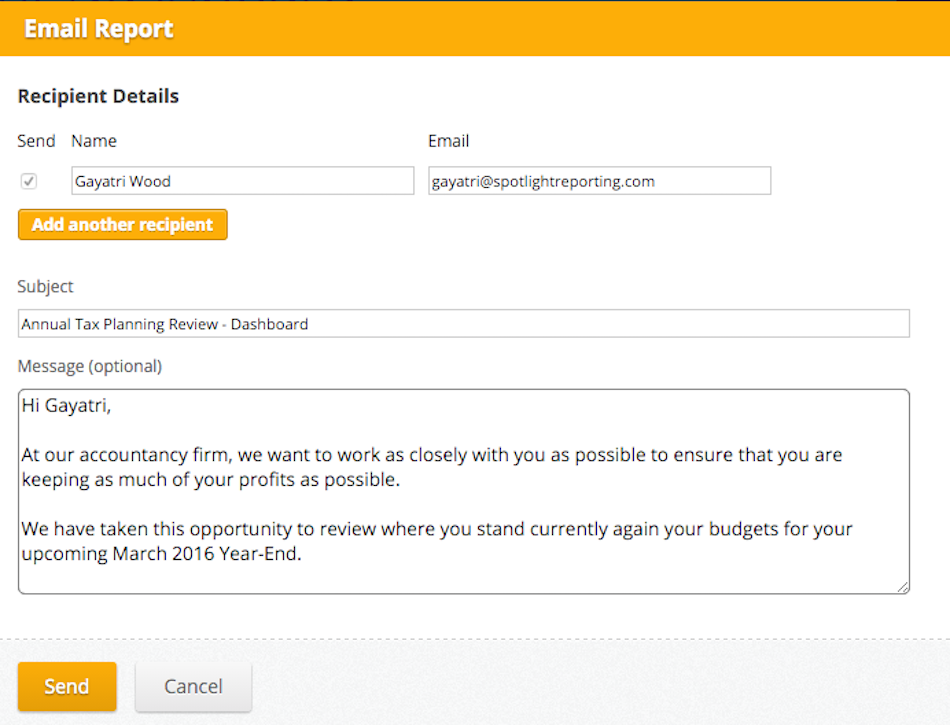The width and height of the screenshot is (950, 725).
Task: Uncheck the Send checkbox for Gayatri Wood
Action: coord(28,181)
